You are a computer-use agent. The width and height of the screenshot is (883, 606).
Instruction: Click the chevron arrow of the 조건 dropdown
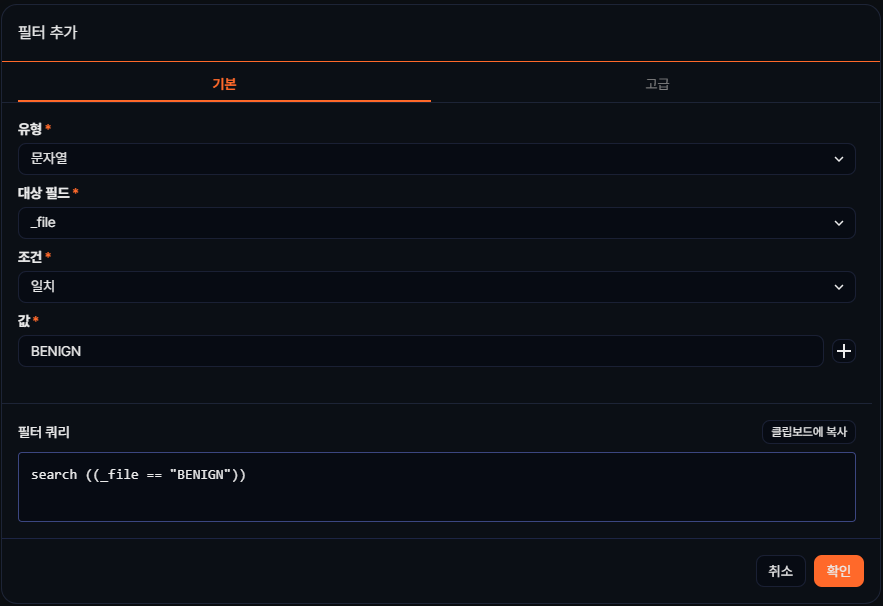tap(838, 287)
